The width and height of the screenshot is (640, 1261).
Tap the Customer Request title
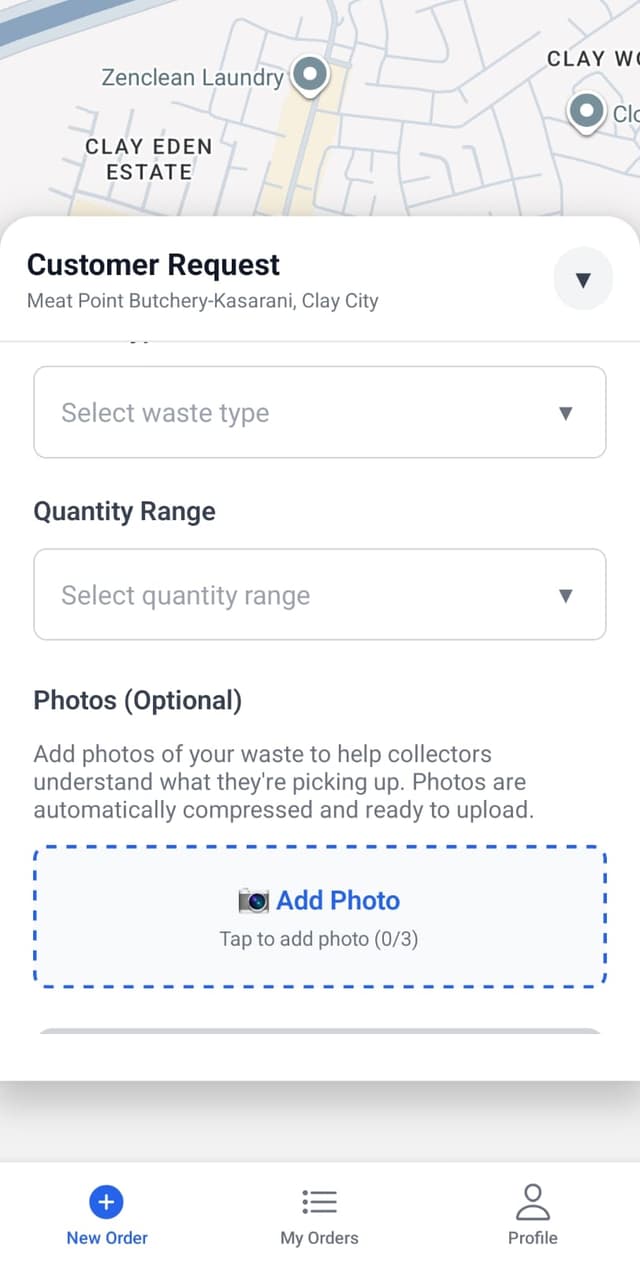pyautogui.click(x=153, y=265)
